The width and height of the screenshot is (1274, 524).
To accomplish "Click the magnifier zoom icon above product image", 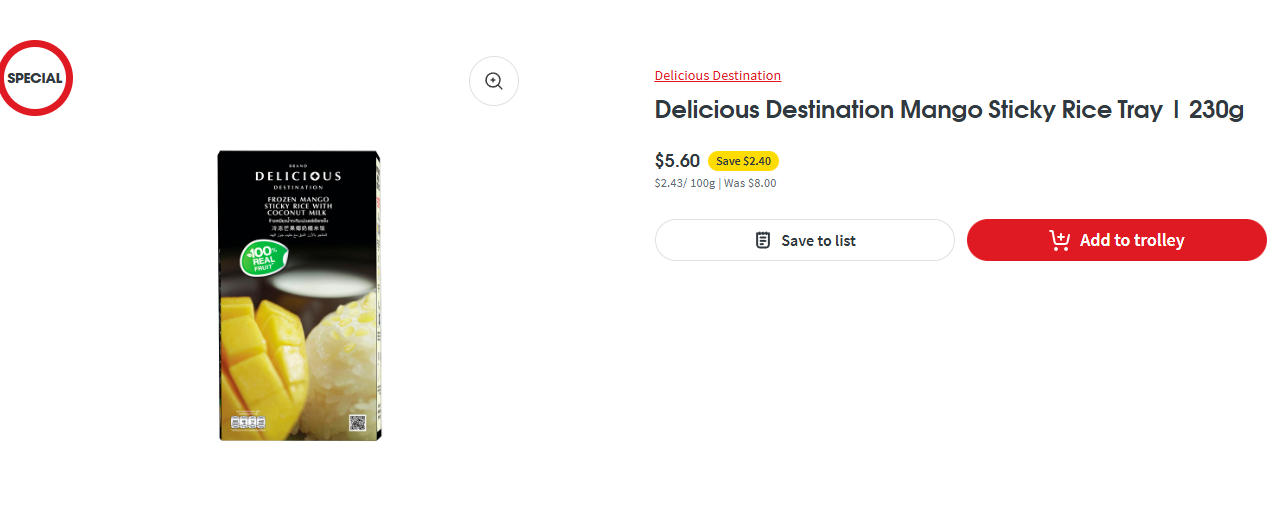I will pos(493,81).
